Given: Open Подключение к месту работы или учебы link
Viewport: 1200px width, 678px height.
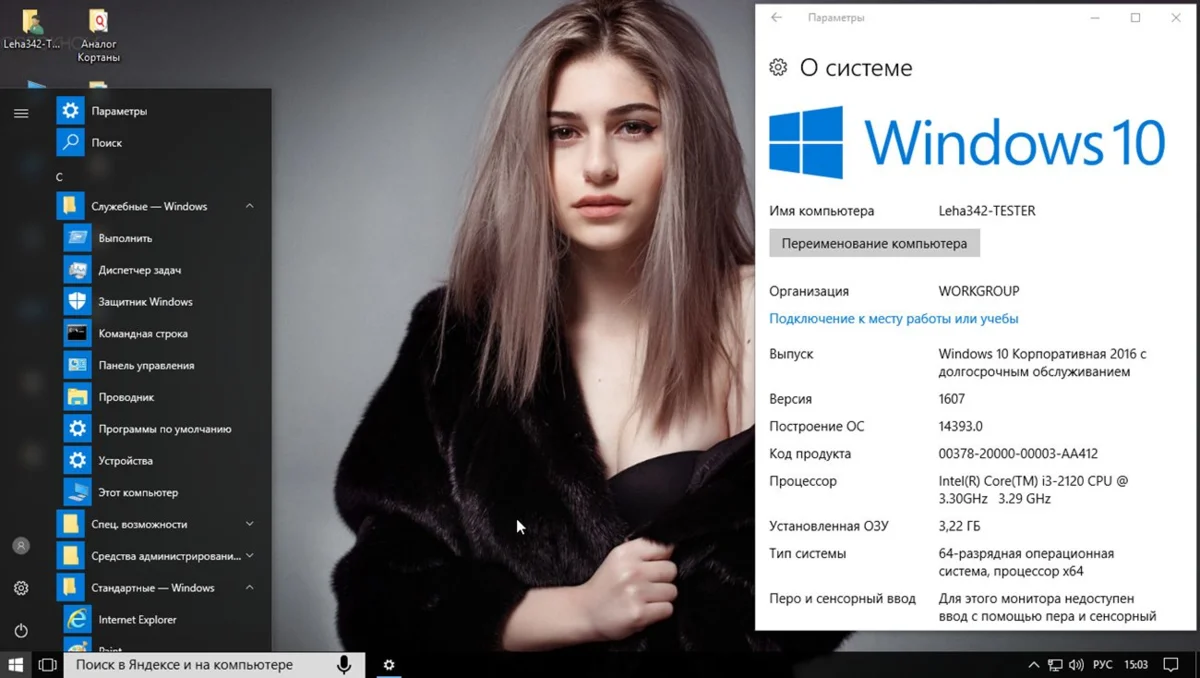Looking at the screenshot, I should 893,319.
